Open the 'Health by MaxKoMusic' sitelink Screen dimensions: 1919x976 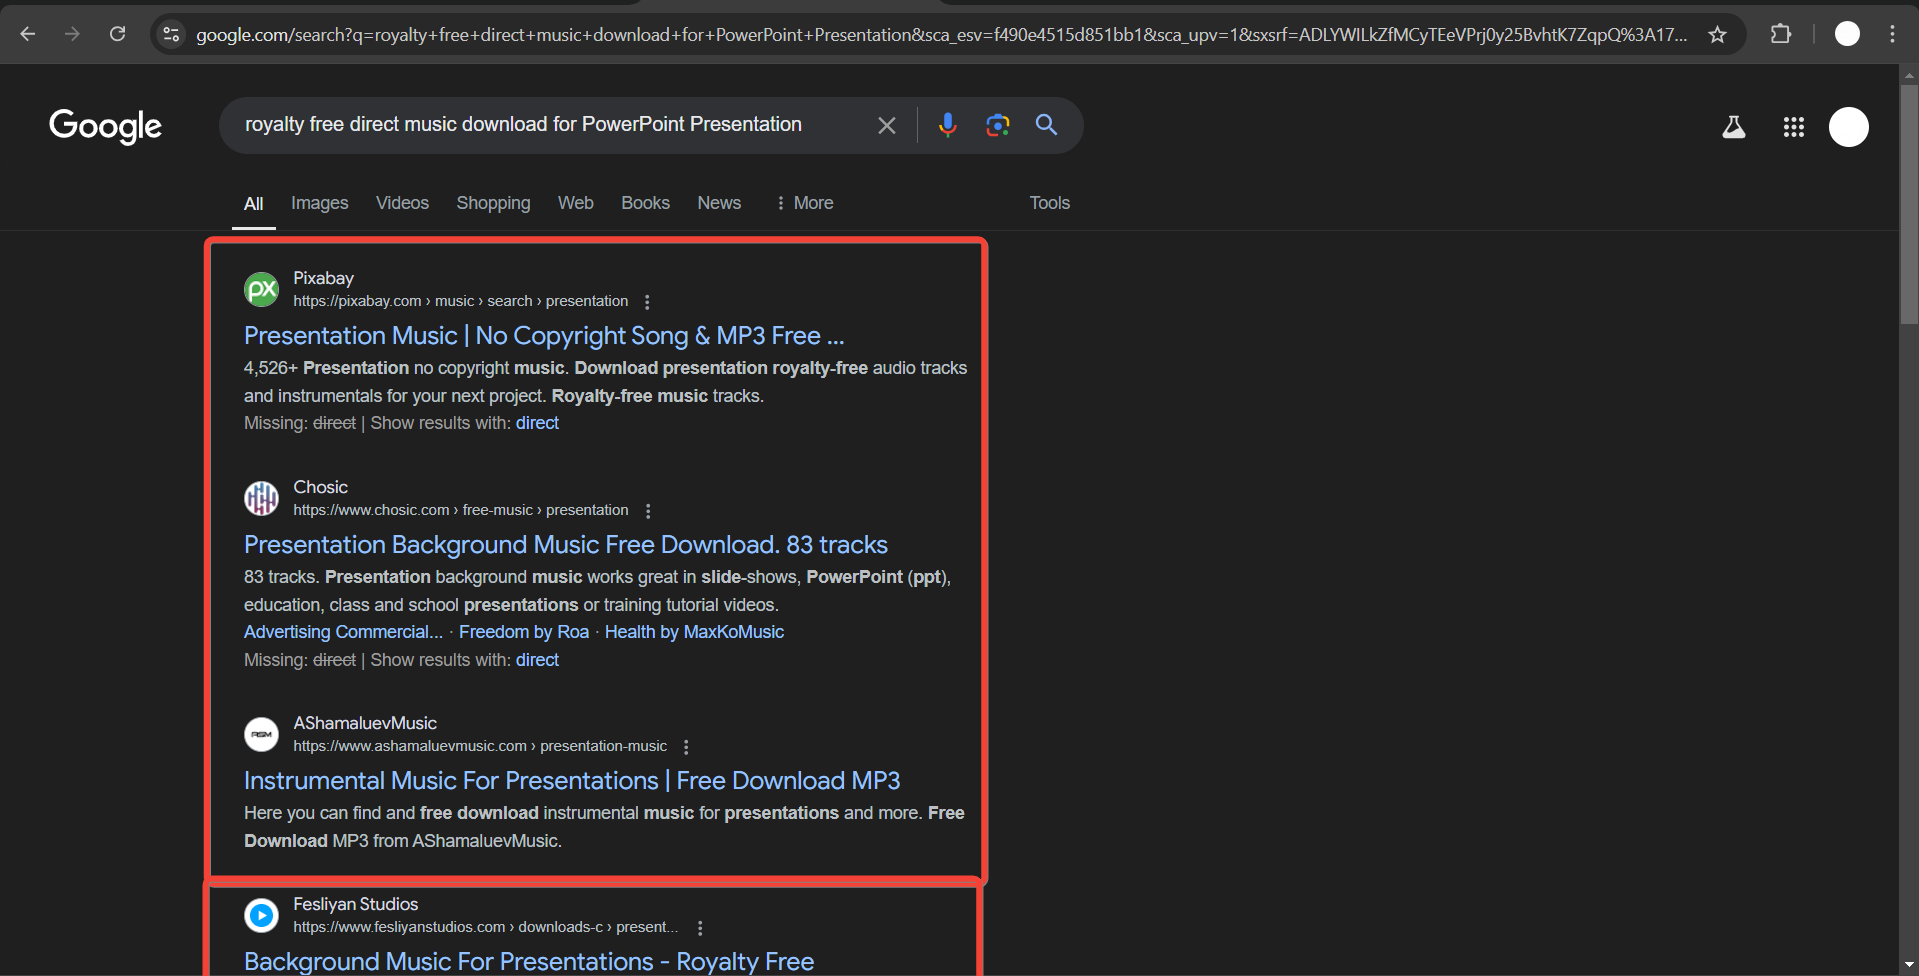click(694, 632)
